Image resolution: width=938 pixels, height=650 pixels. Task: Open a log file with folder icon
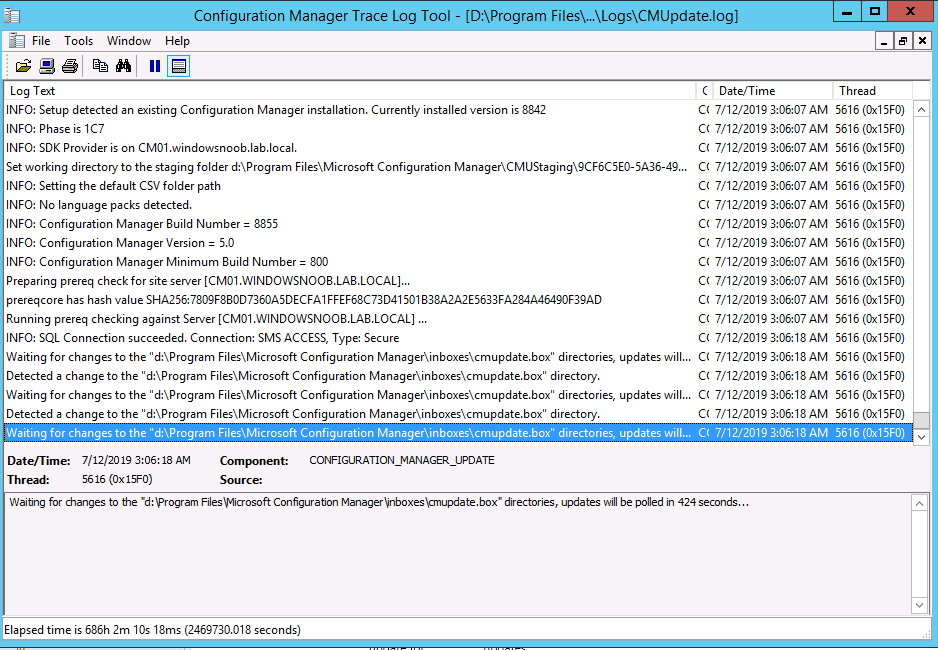tap(23, 66)
